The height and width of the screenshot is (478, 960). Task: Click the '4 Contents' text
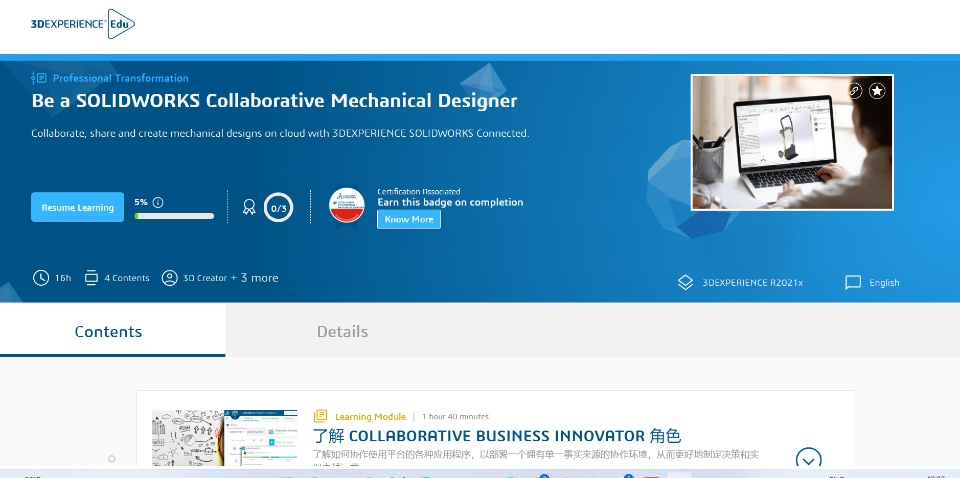127,278
